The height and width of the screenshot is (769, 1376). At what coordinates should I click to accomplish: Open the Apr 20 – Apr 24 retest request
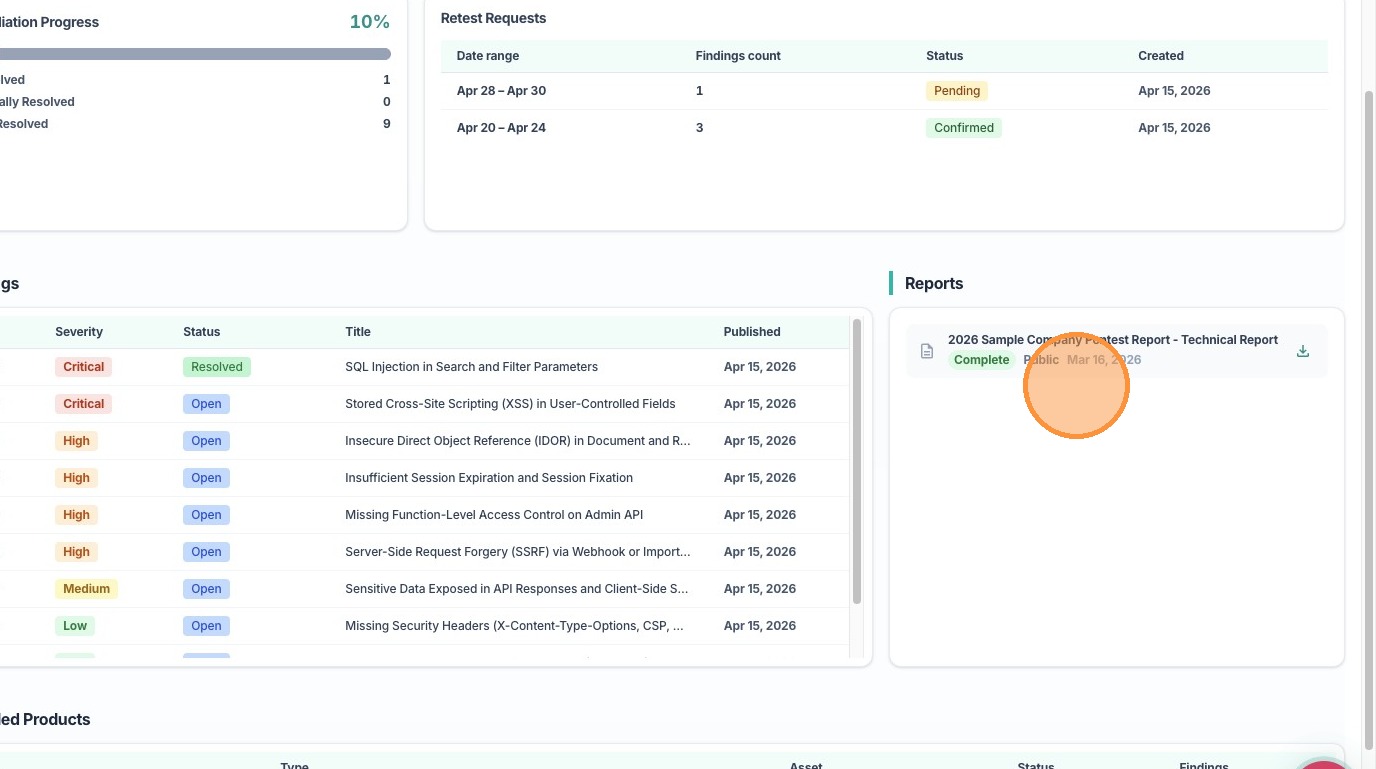coord(884,128)
